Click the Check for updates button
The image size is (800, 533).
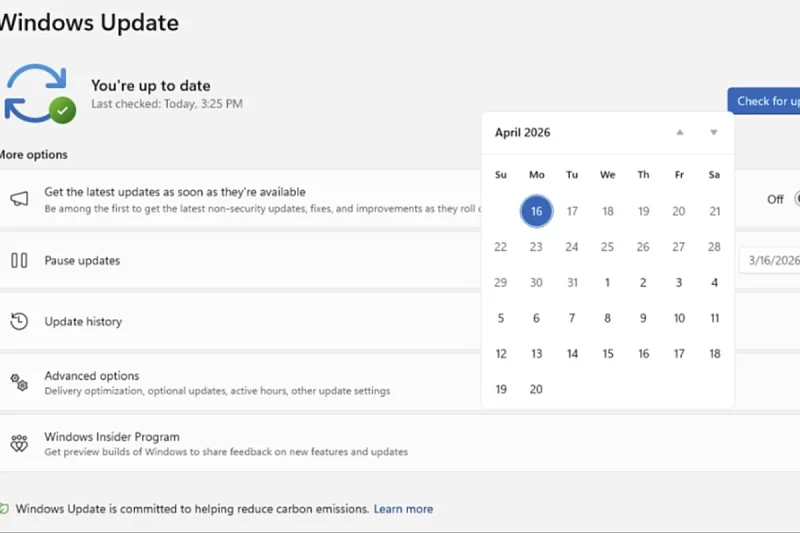point(765,101)
